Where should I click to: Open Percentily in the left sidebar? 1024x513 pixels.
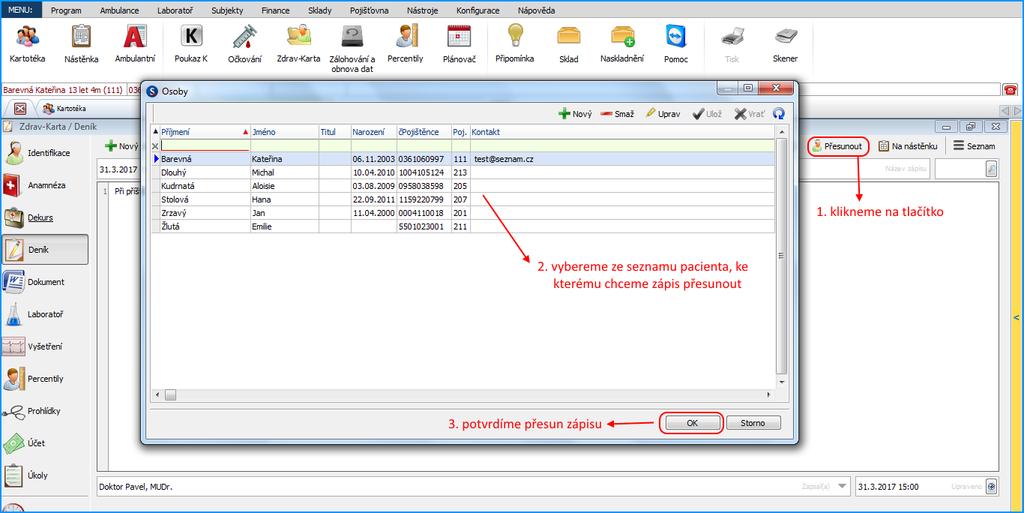(x=44, y=379)
